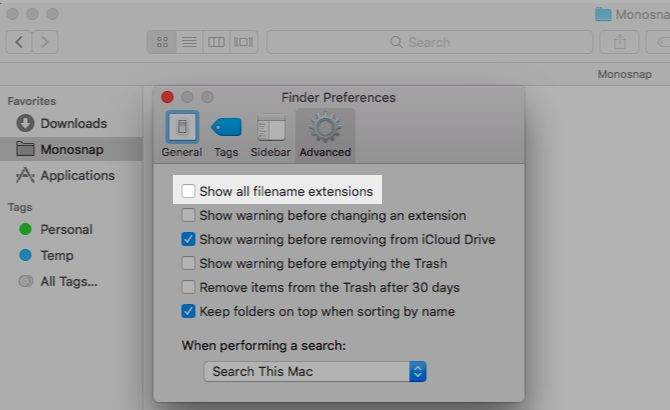This screenshot has height=410, width=670.
Task: Go forward with the right arrow button
Action: click(x=46, y=42)
